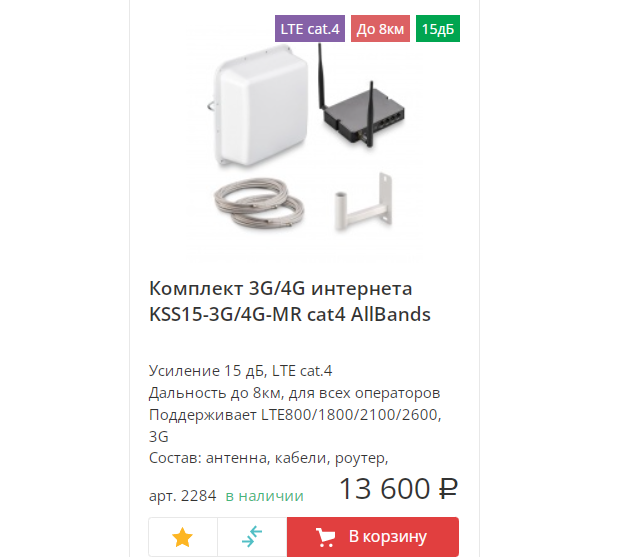The height and width of the screenshot is (557, 640).
Task: Click the 'Дальность до 8км' description line
Action: 295,393
